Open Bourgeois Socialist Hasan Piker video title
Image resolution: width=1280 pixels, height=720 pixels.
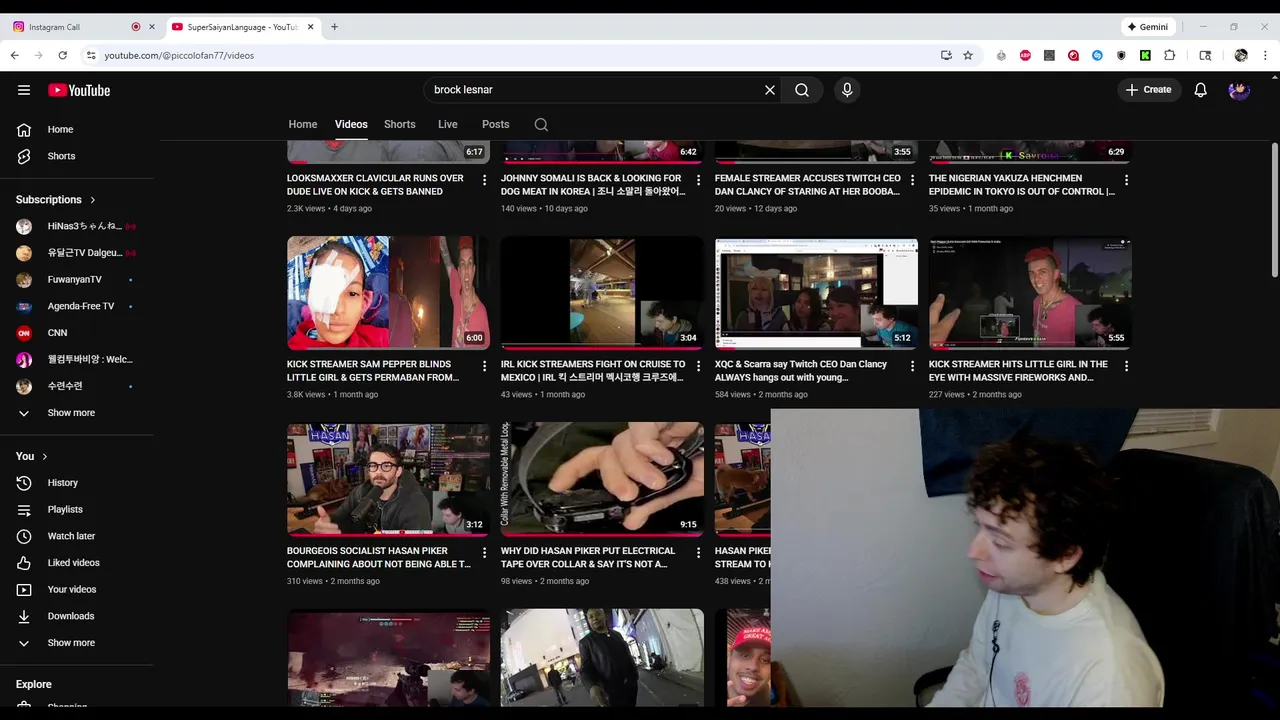click(x=379, y=557)
